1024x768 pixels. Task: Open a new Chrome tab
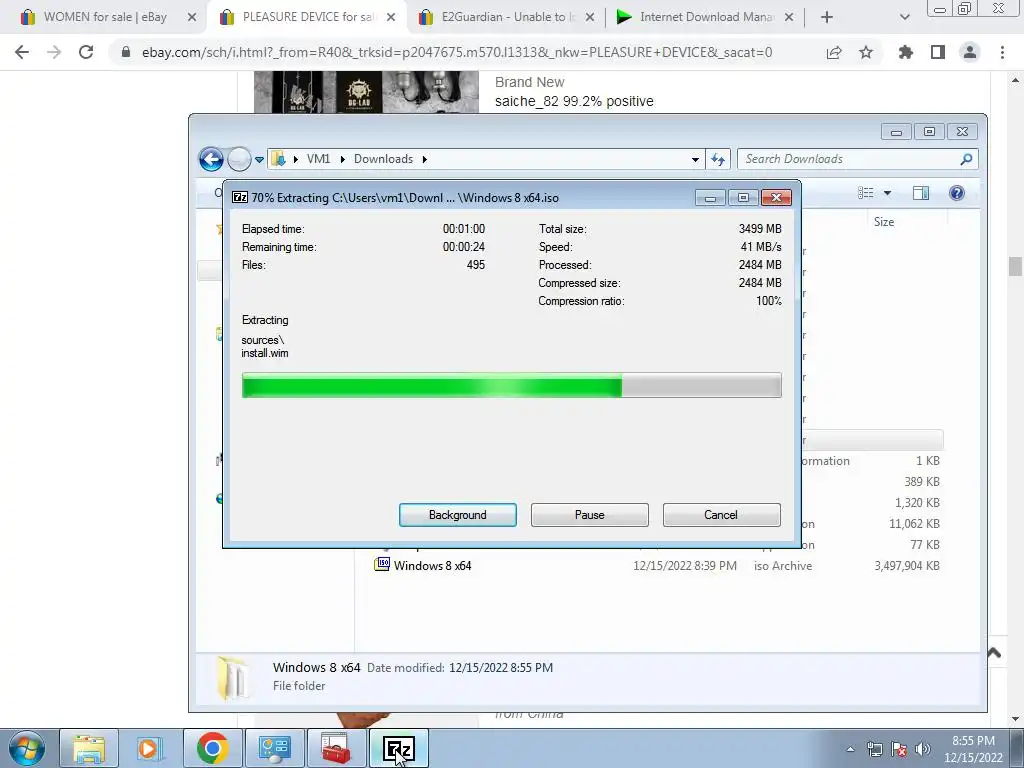827,18
